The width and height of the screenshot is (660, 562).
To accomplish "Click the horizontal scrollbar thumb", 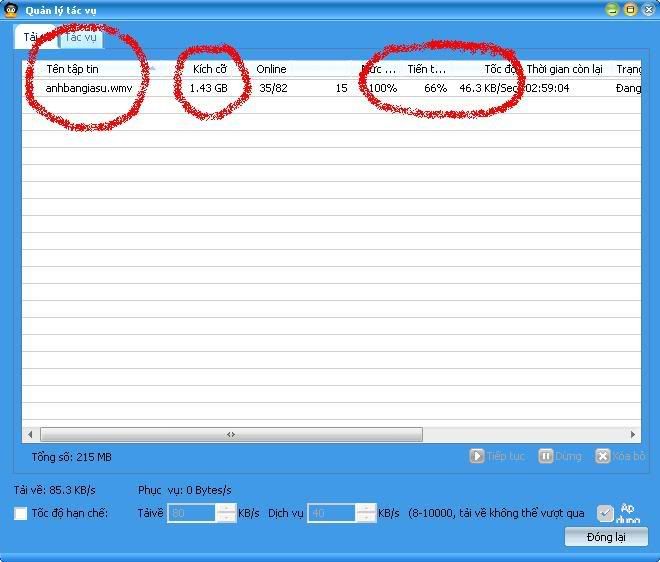I will coord(230,435).
